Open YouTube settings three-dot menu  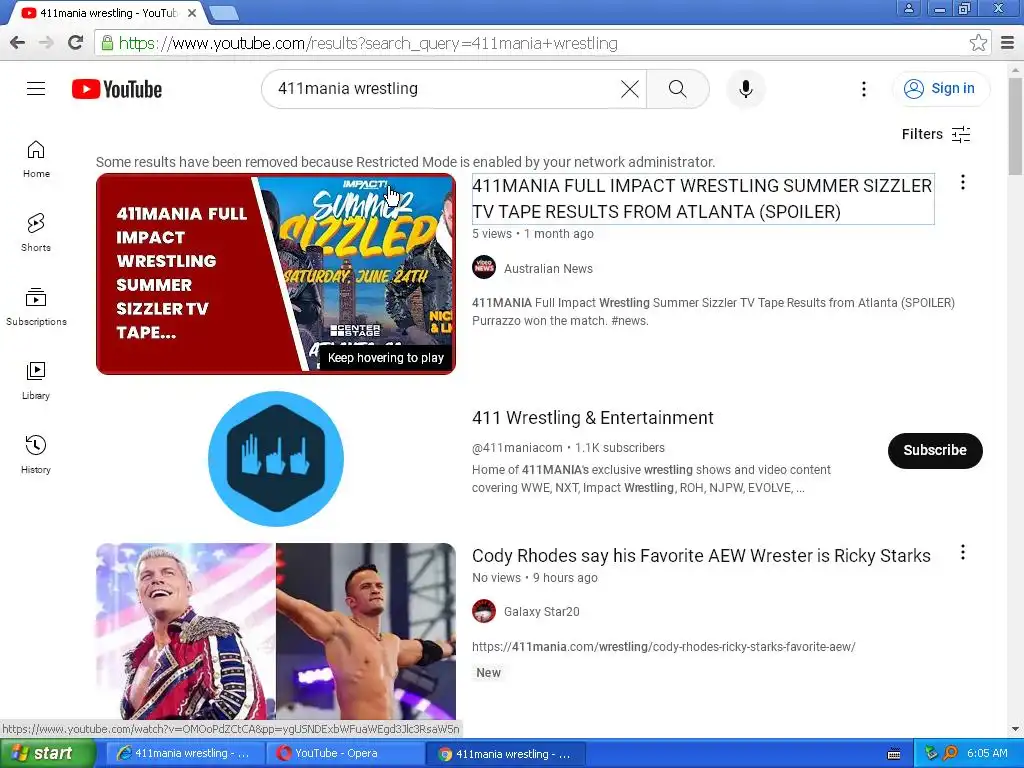(863, 89)
